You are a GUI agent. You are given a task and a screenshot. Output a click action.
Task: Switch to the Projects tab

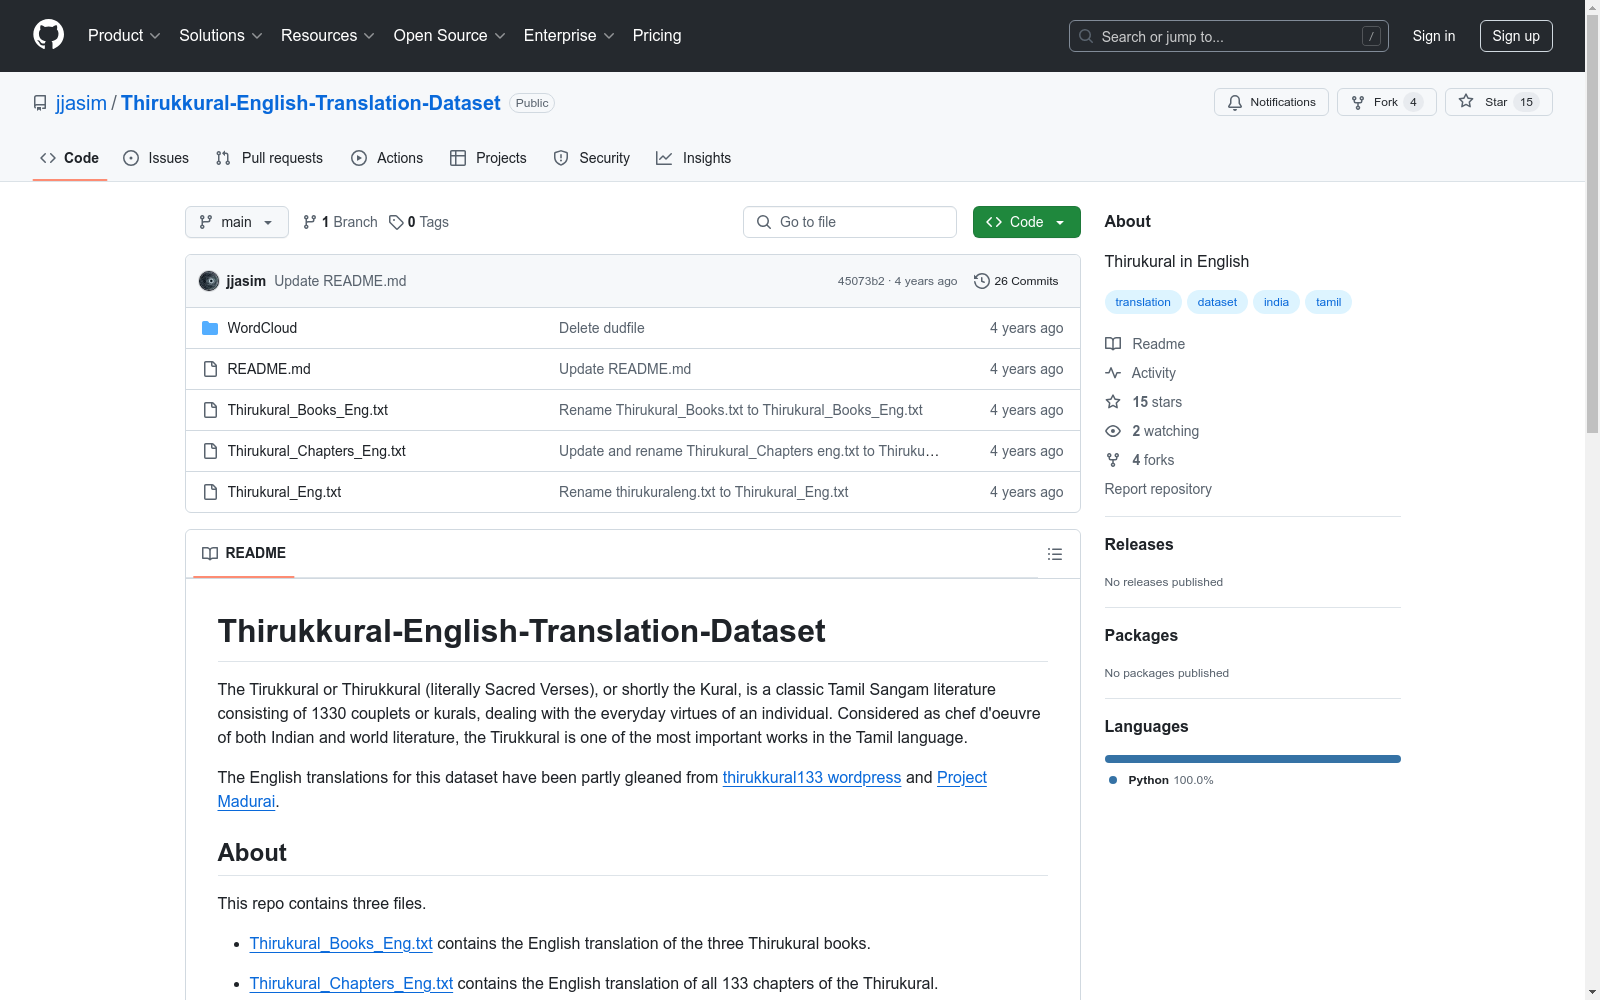coord(488,158)
